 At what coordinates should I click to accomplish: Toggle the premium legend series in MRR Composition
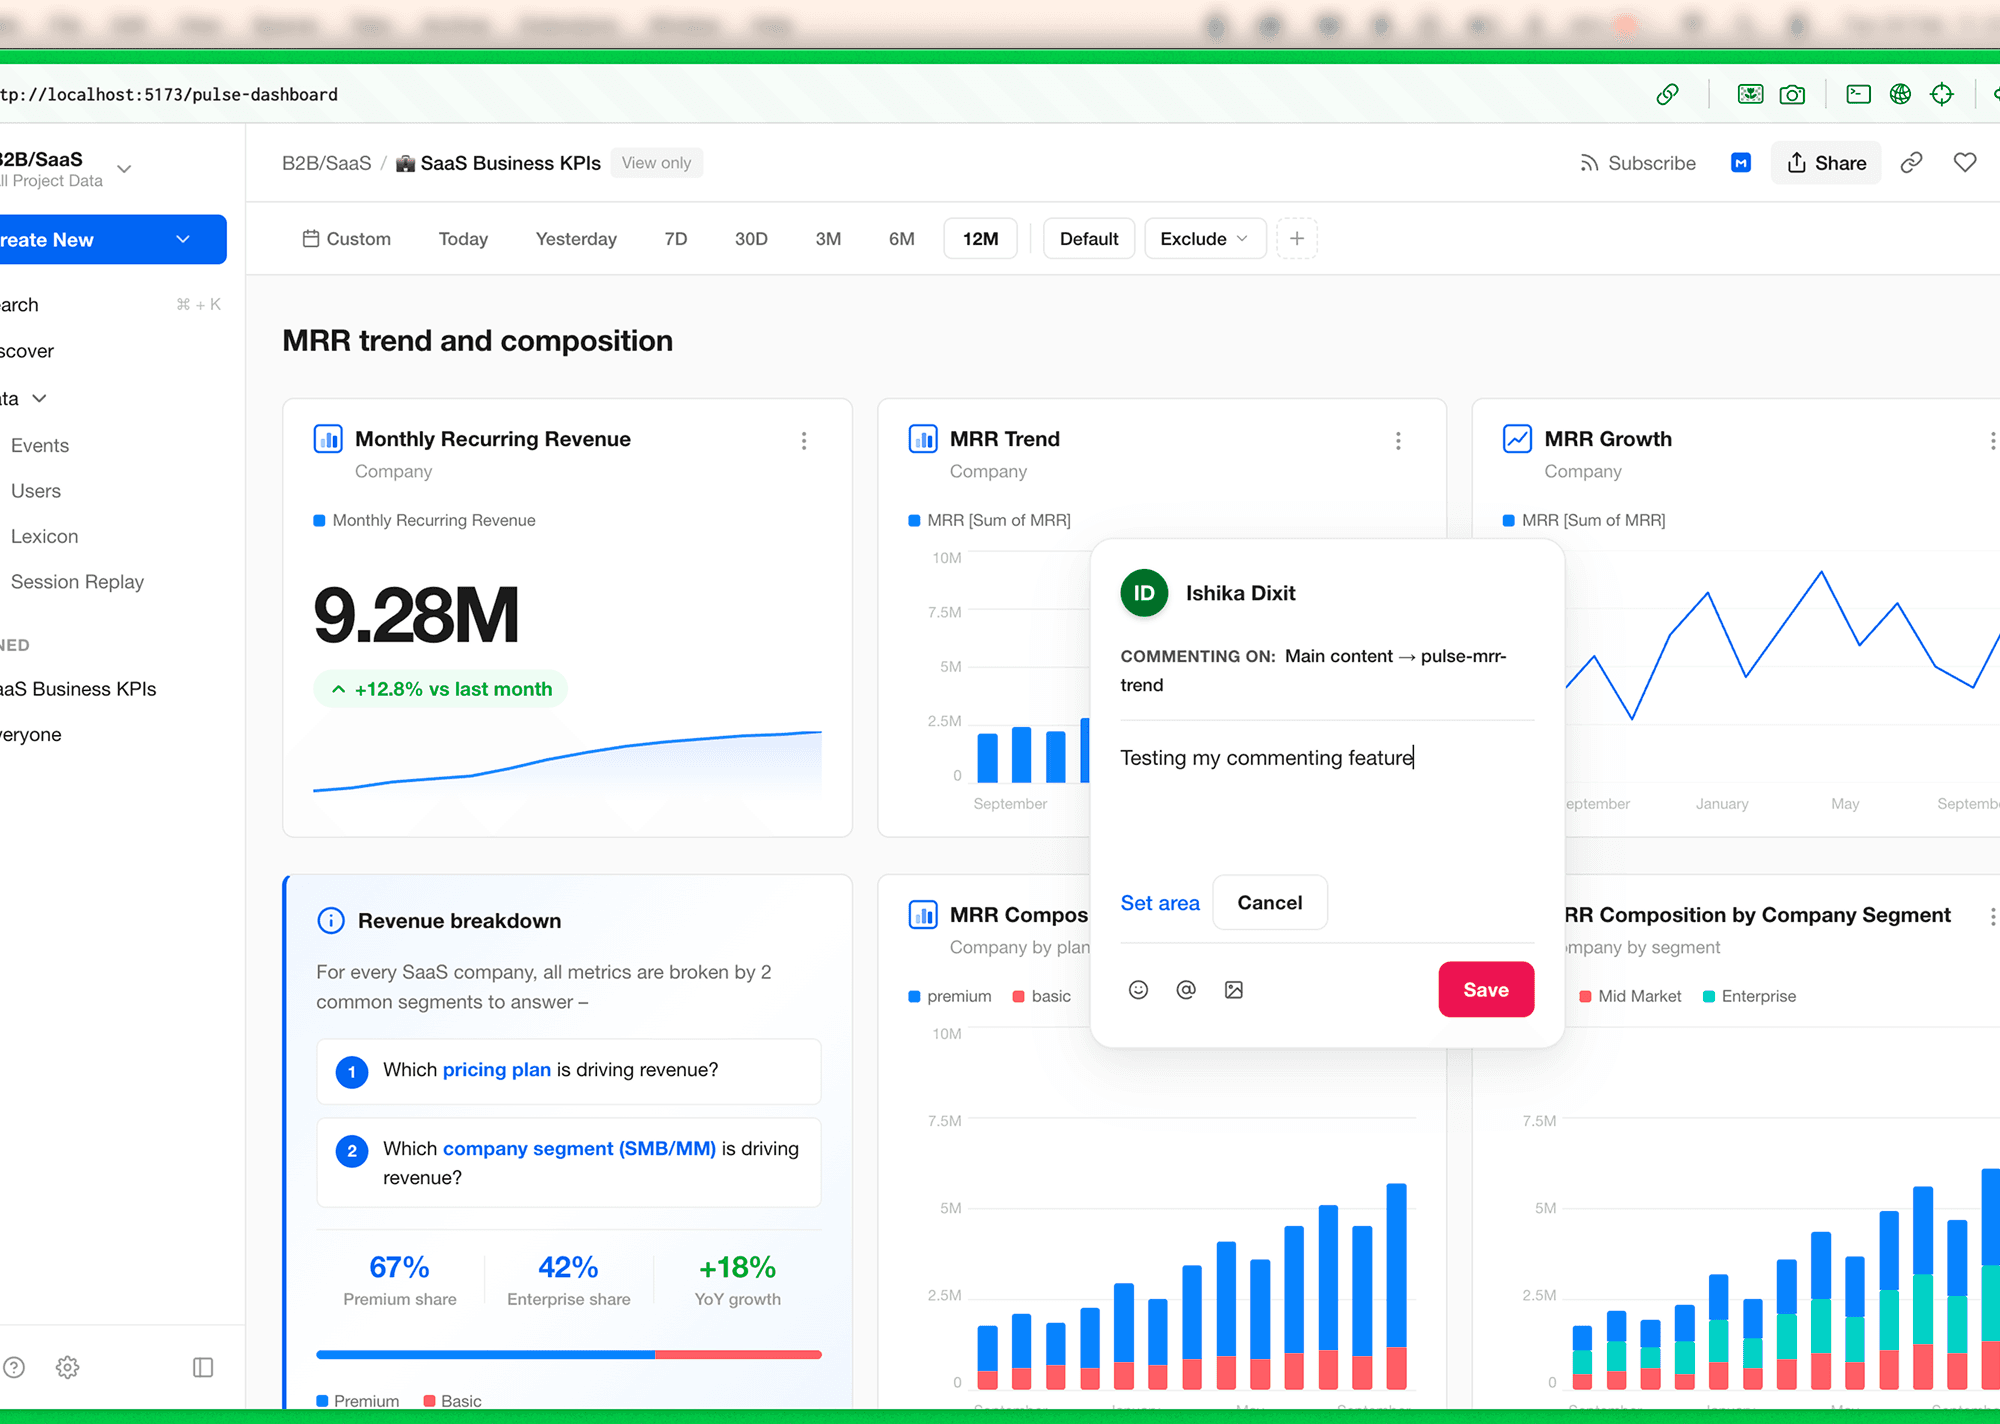click(949, 996)
